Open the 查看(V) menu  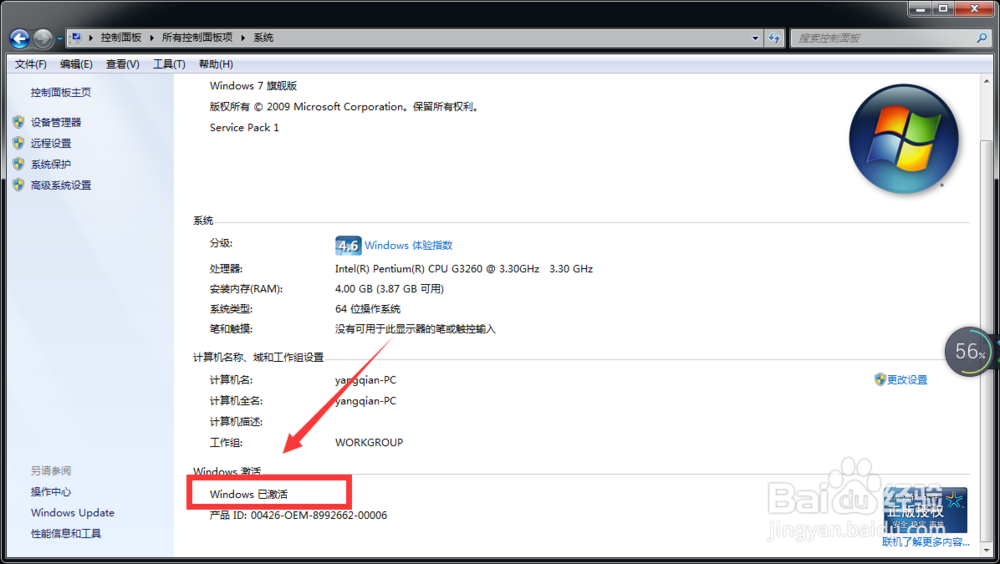122,64
